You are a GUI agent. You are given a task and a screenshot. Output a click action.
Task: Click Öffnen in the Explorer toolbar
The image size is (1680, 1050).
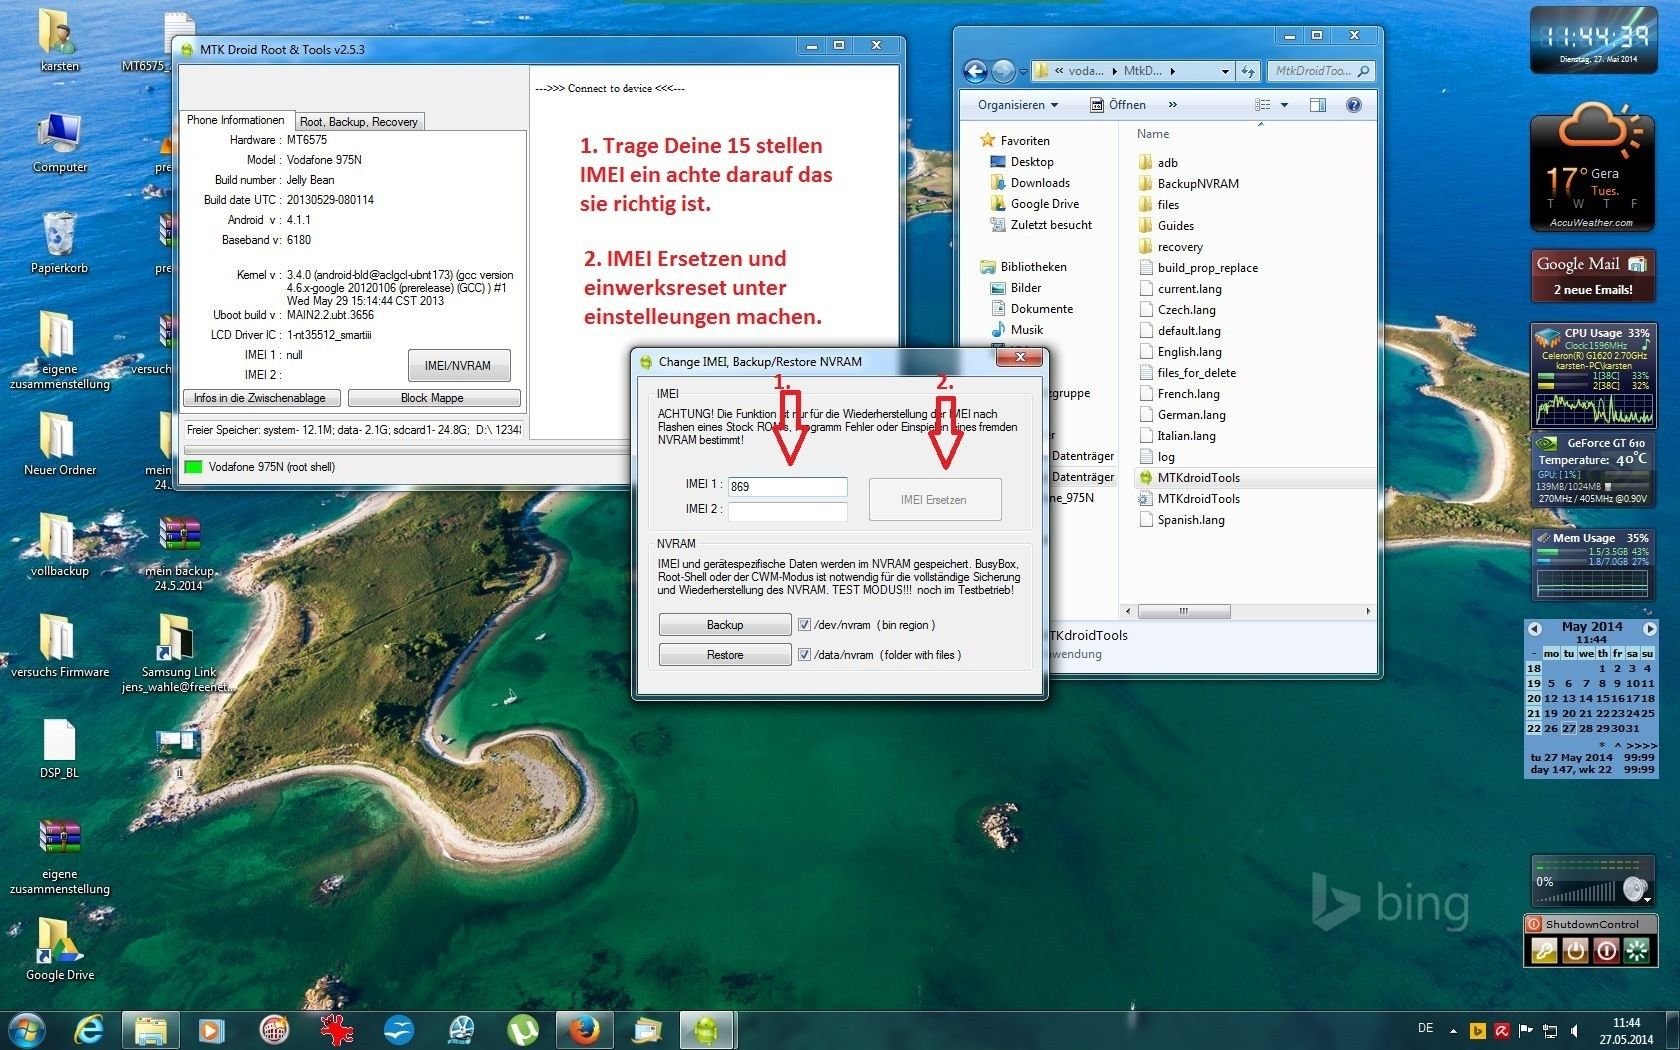pyautogui.click(x=1118, y=105)
